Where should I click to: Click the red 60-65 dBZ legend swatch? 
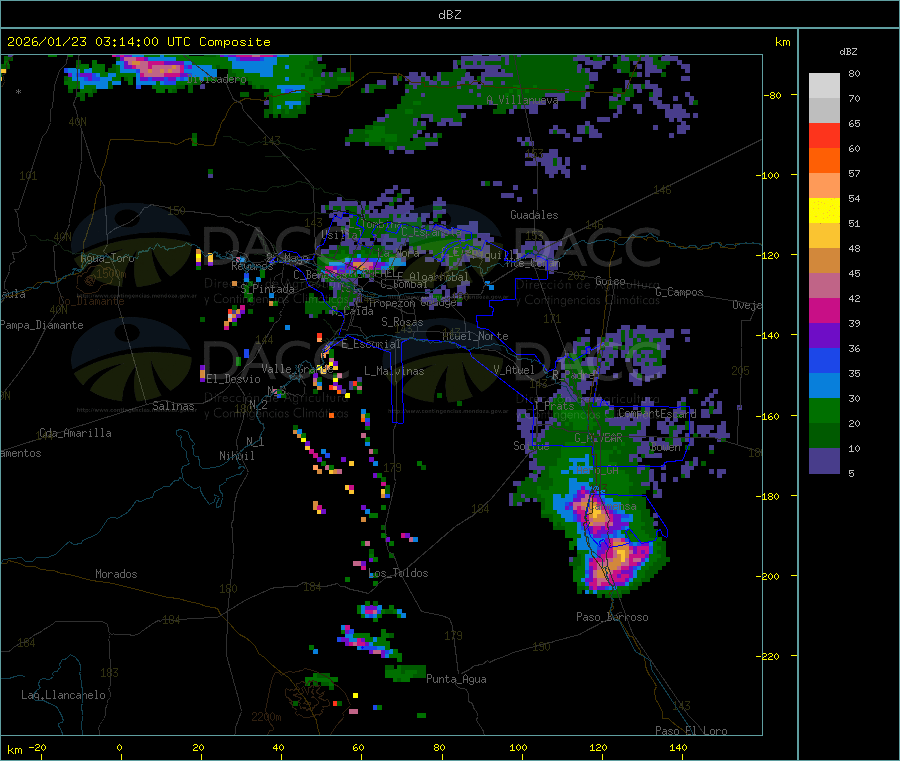pos(824,135)
